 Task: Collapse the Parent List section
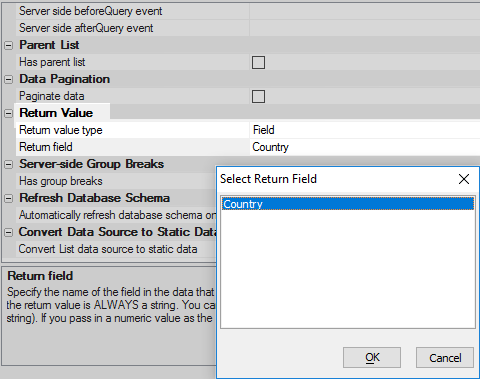pos(8,45)
